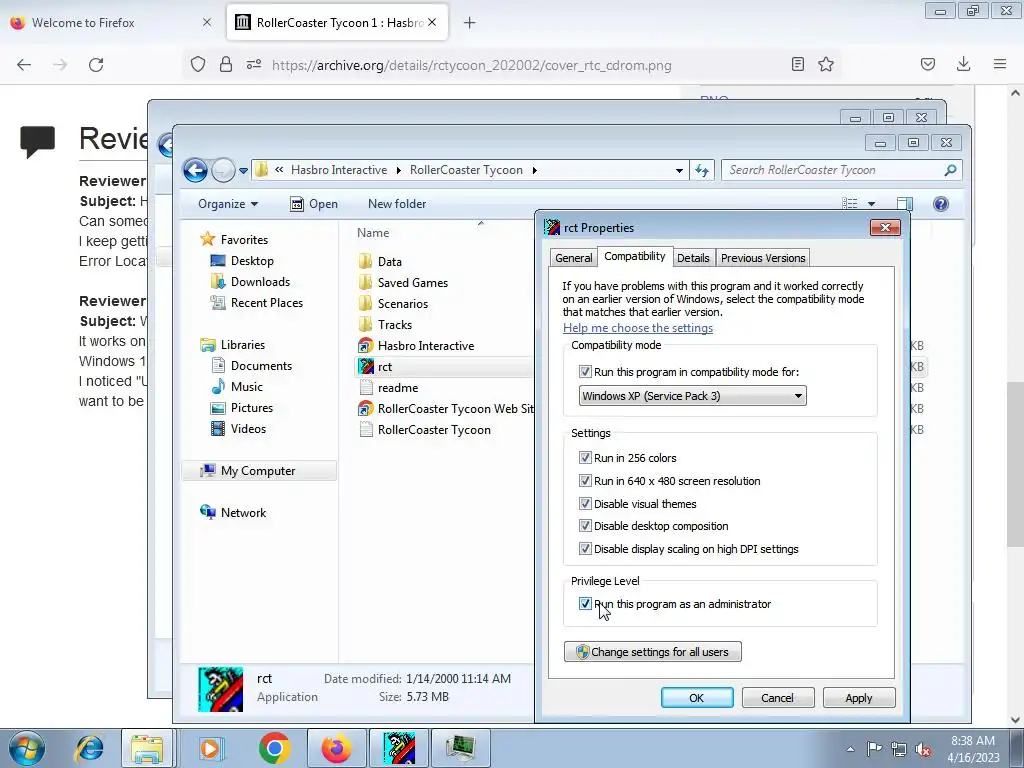
Task: Expand the Organize menu
Action: 228,204
